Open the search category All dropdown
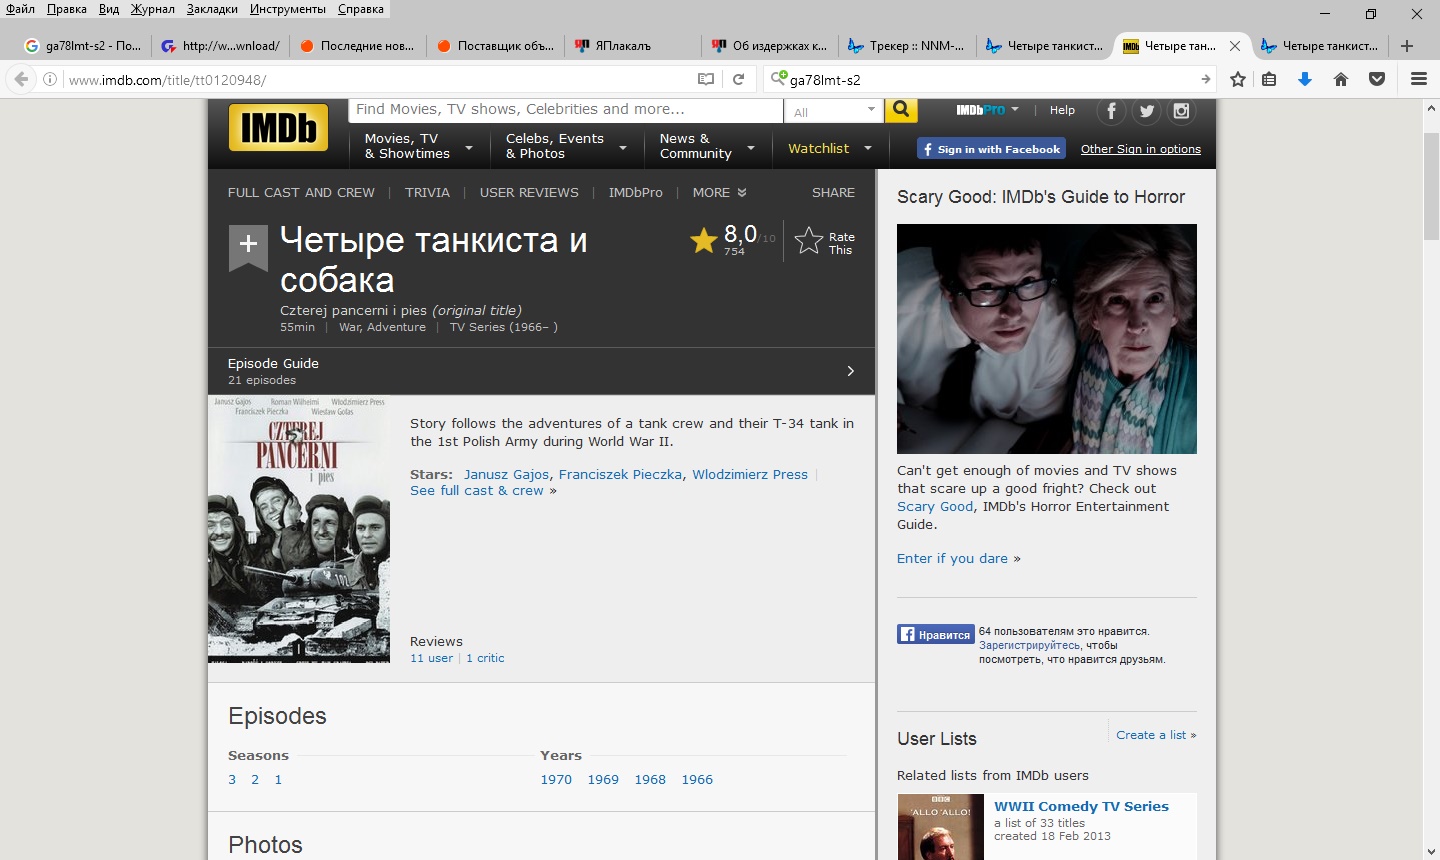The width and height of the screenshot is (1440, 860). tap(835, 111)
